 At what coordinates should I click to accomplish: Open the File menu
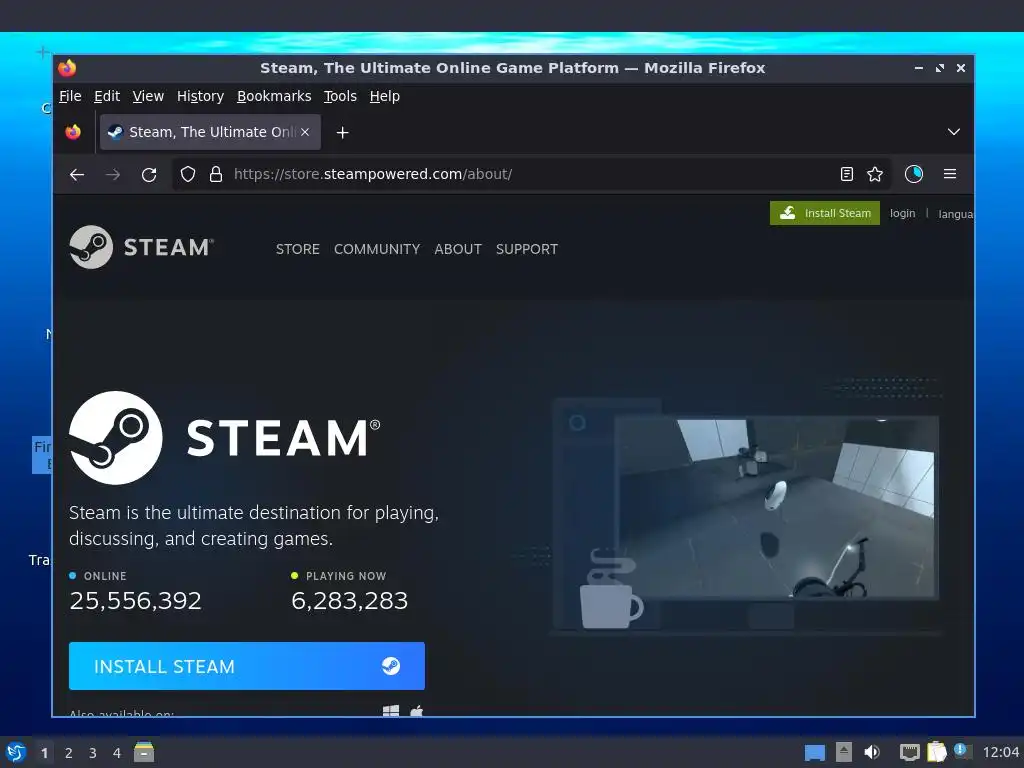click(x=70, y=96)
